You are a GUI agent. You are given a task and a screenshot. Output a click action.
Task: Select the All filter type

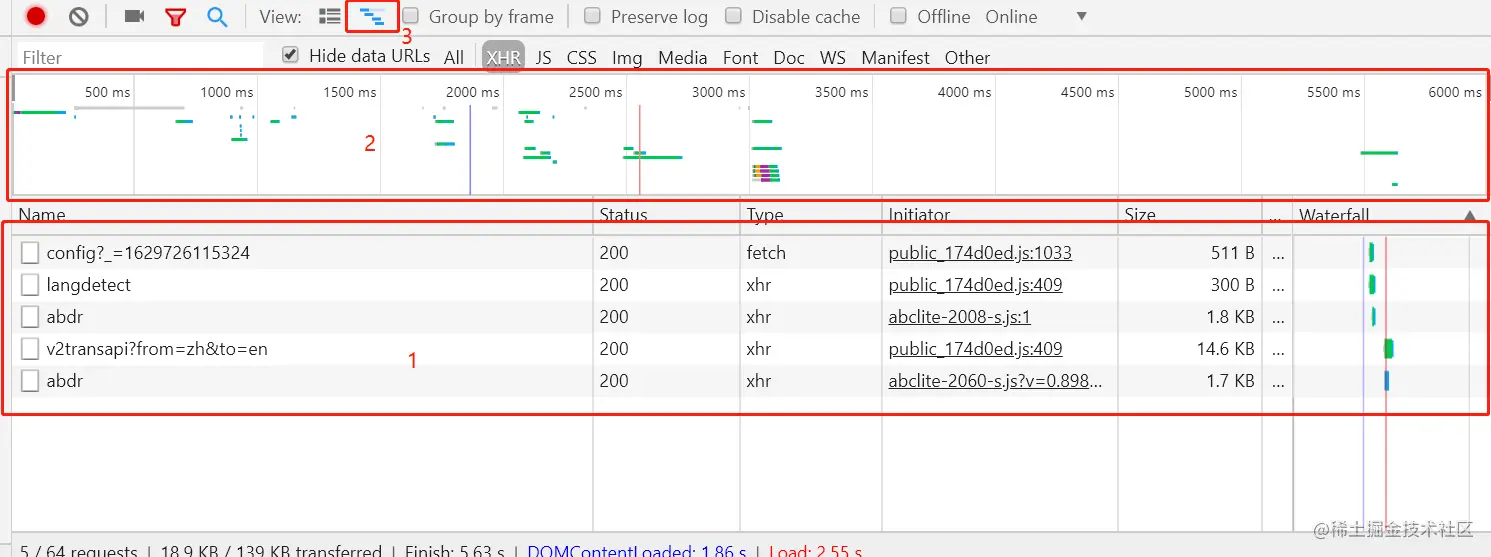[454, 58]
